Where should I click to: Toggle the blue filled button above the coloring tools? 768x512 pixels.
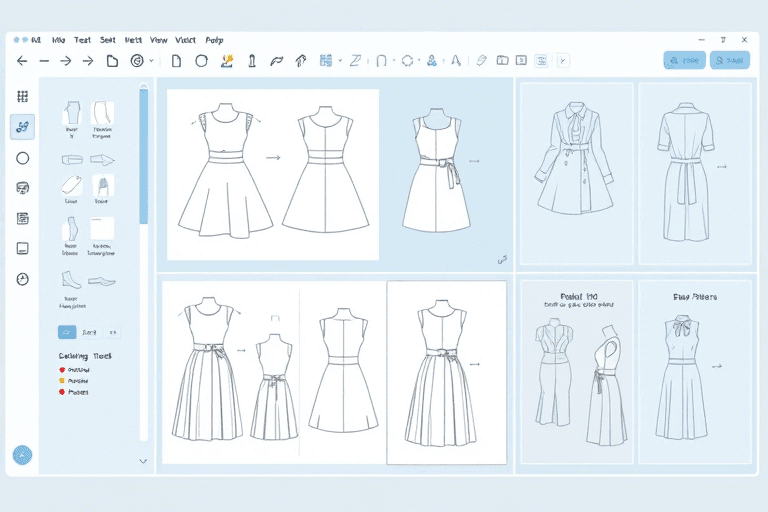(67, 332)
